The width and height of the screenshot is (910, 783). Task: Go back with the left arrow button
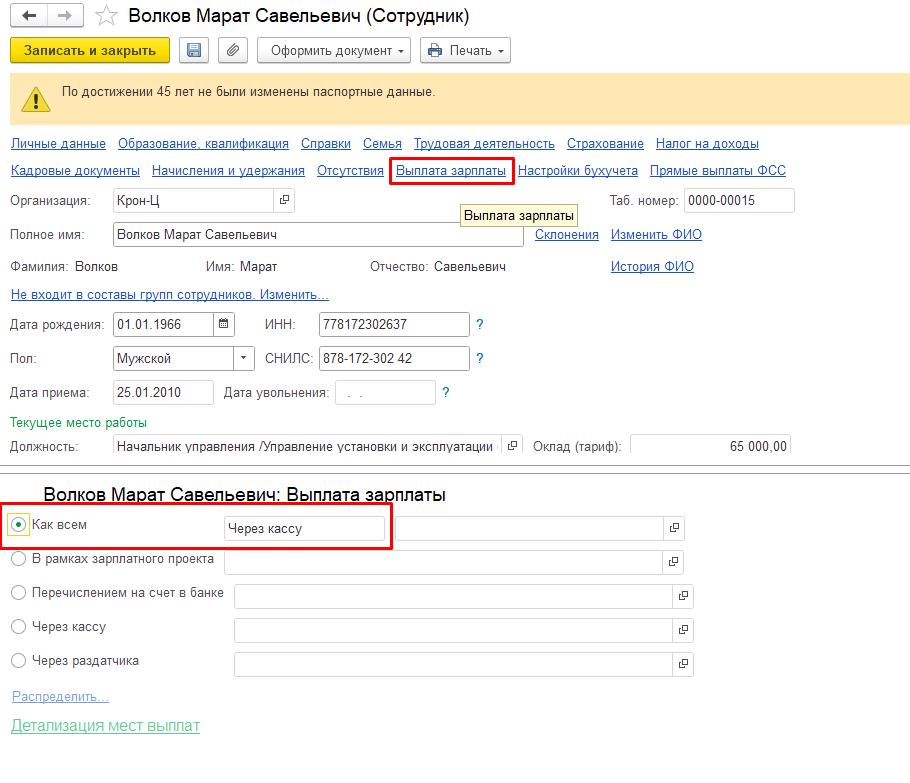(x=29, y=16)
